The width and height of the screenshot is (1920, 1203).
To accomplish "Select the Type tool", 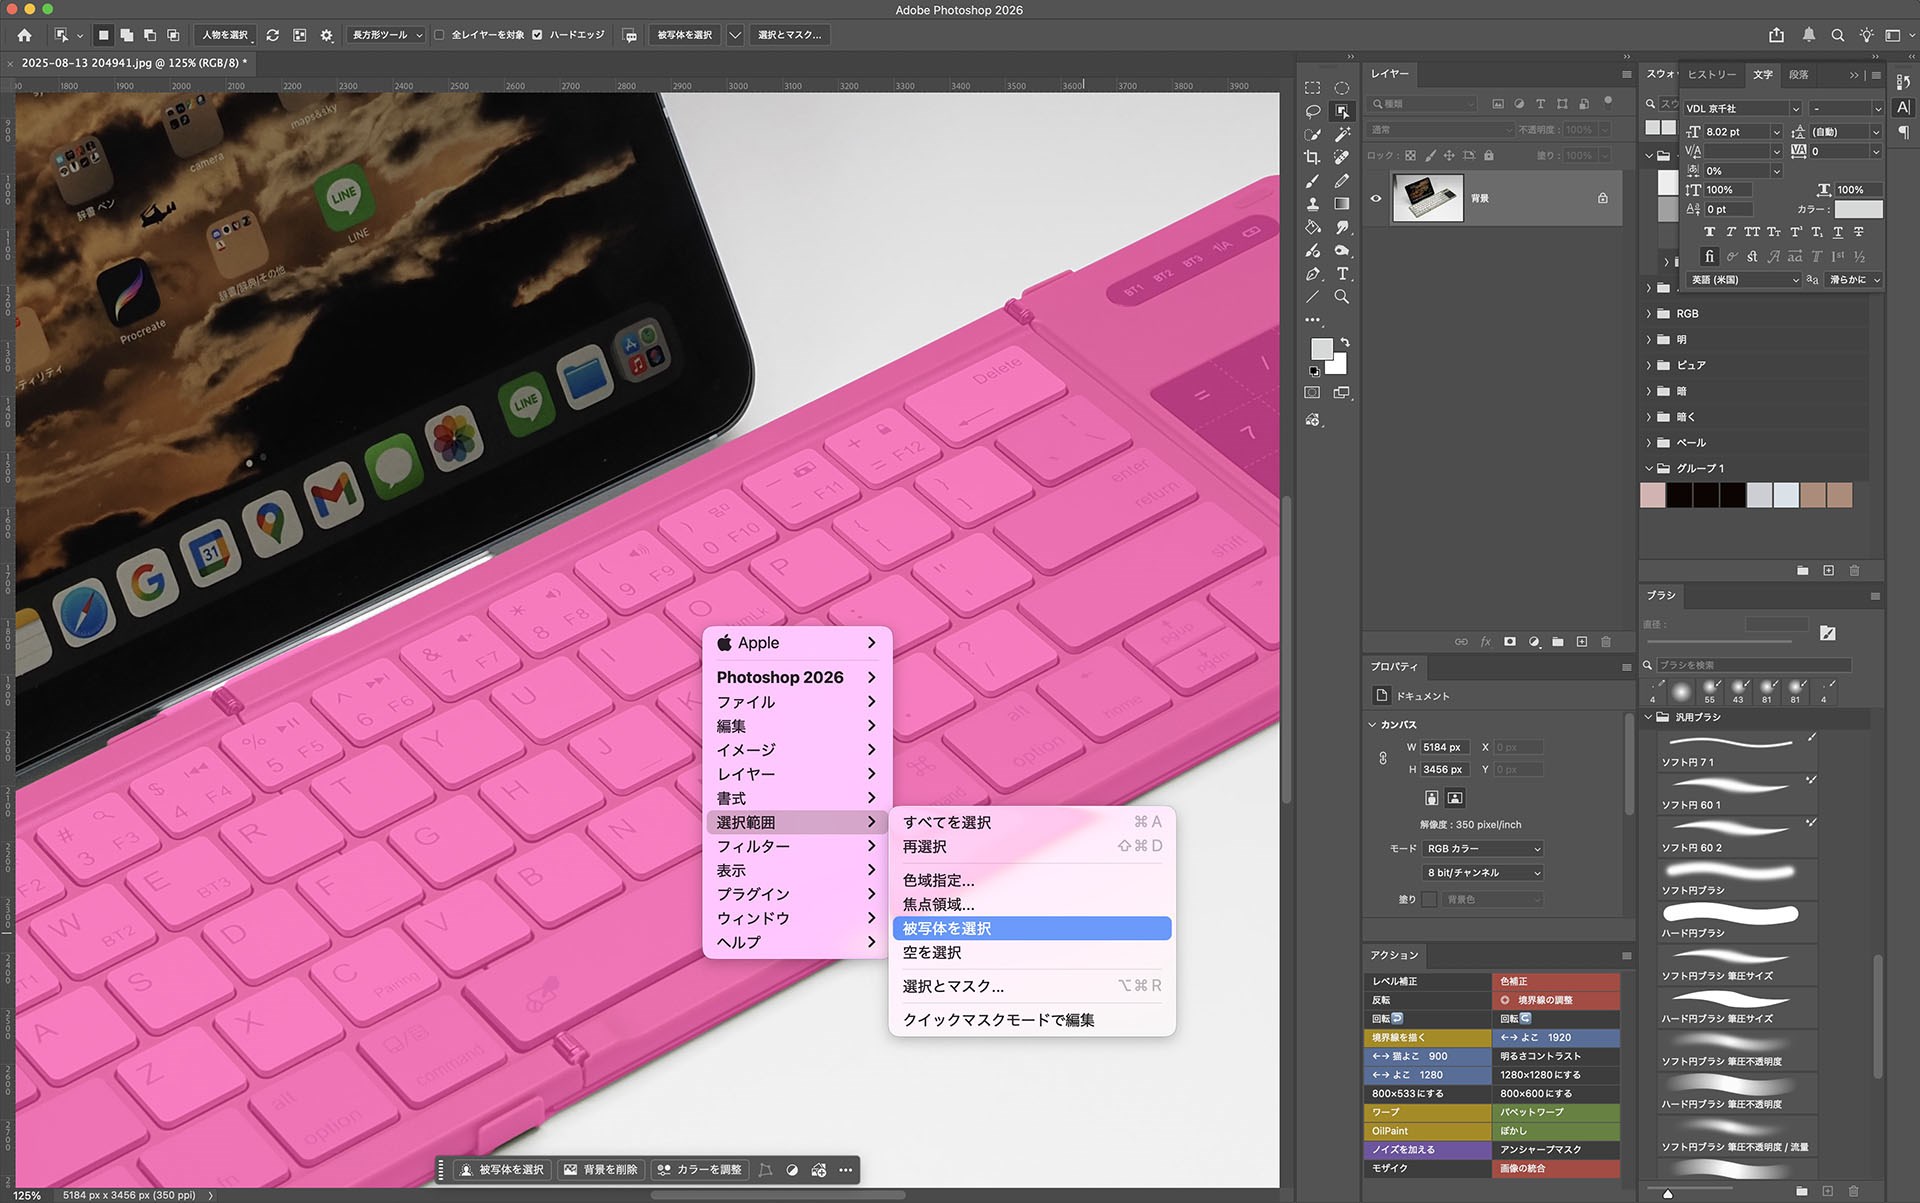I will coord(1342,272).
